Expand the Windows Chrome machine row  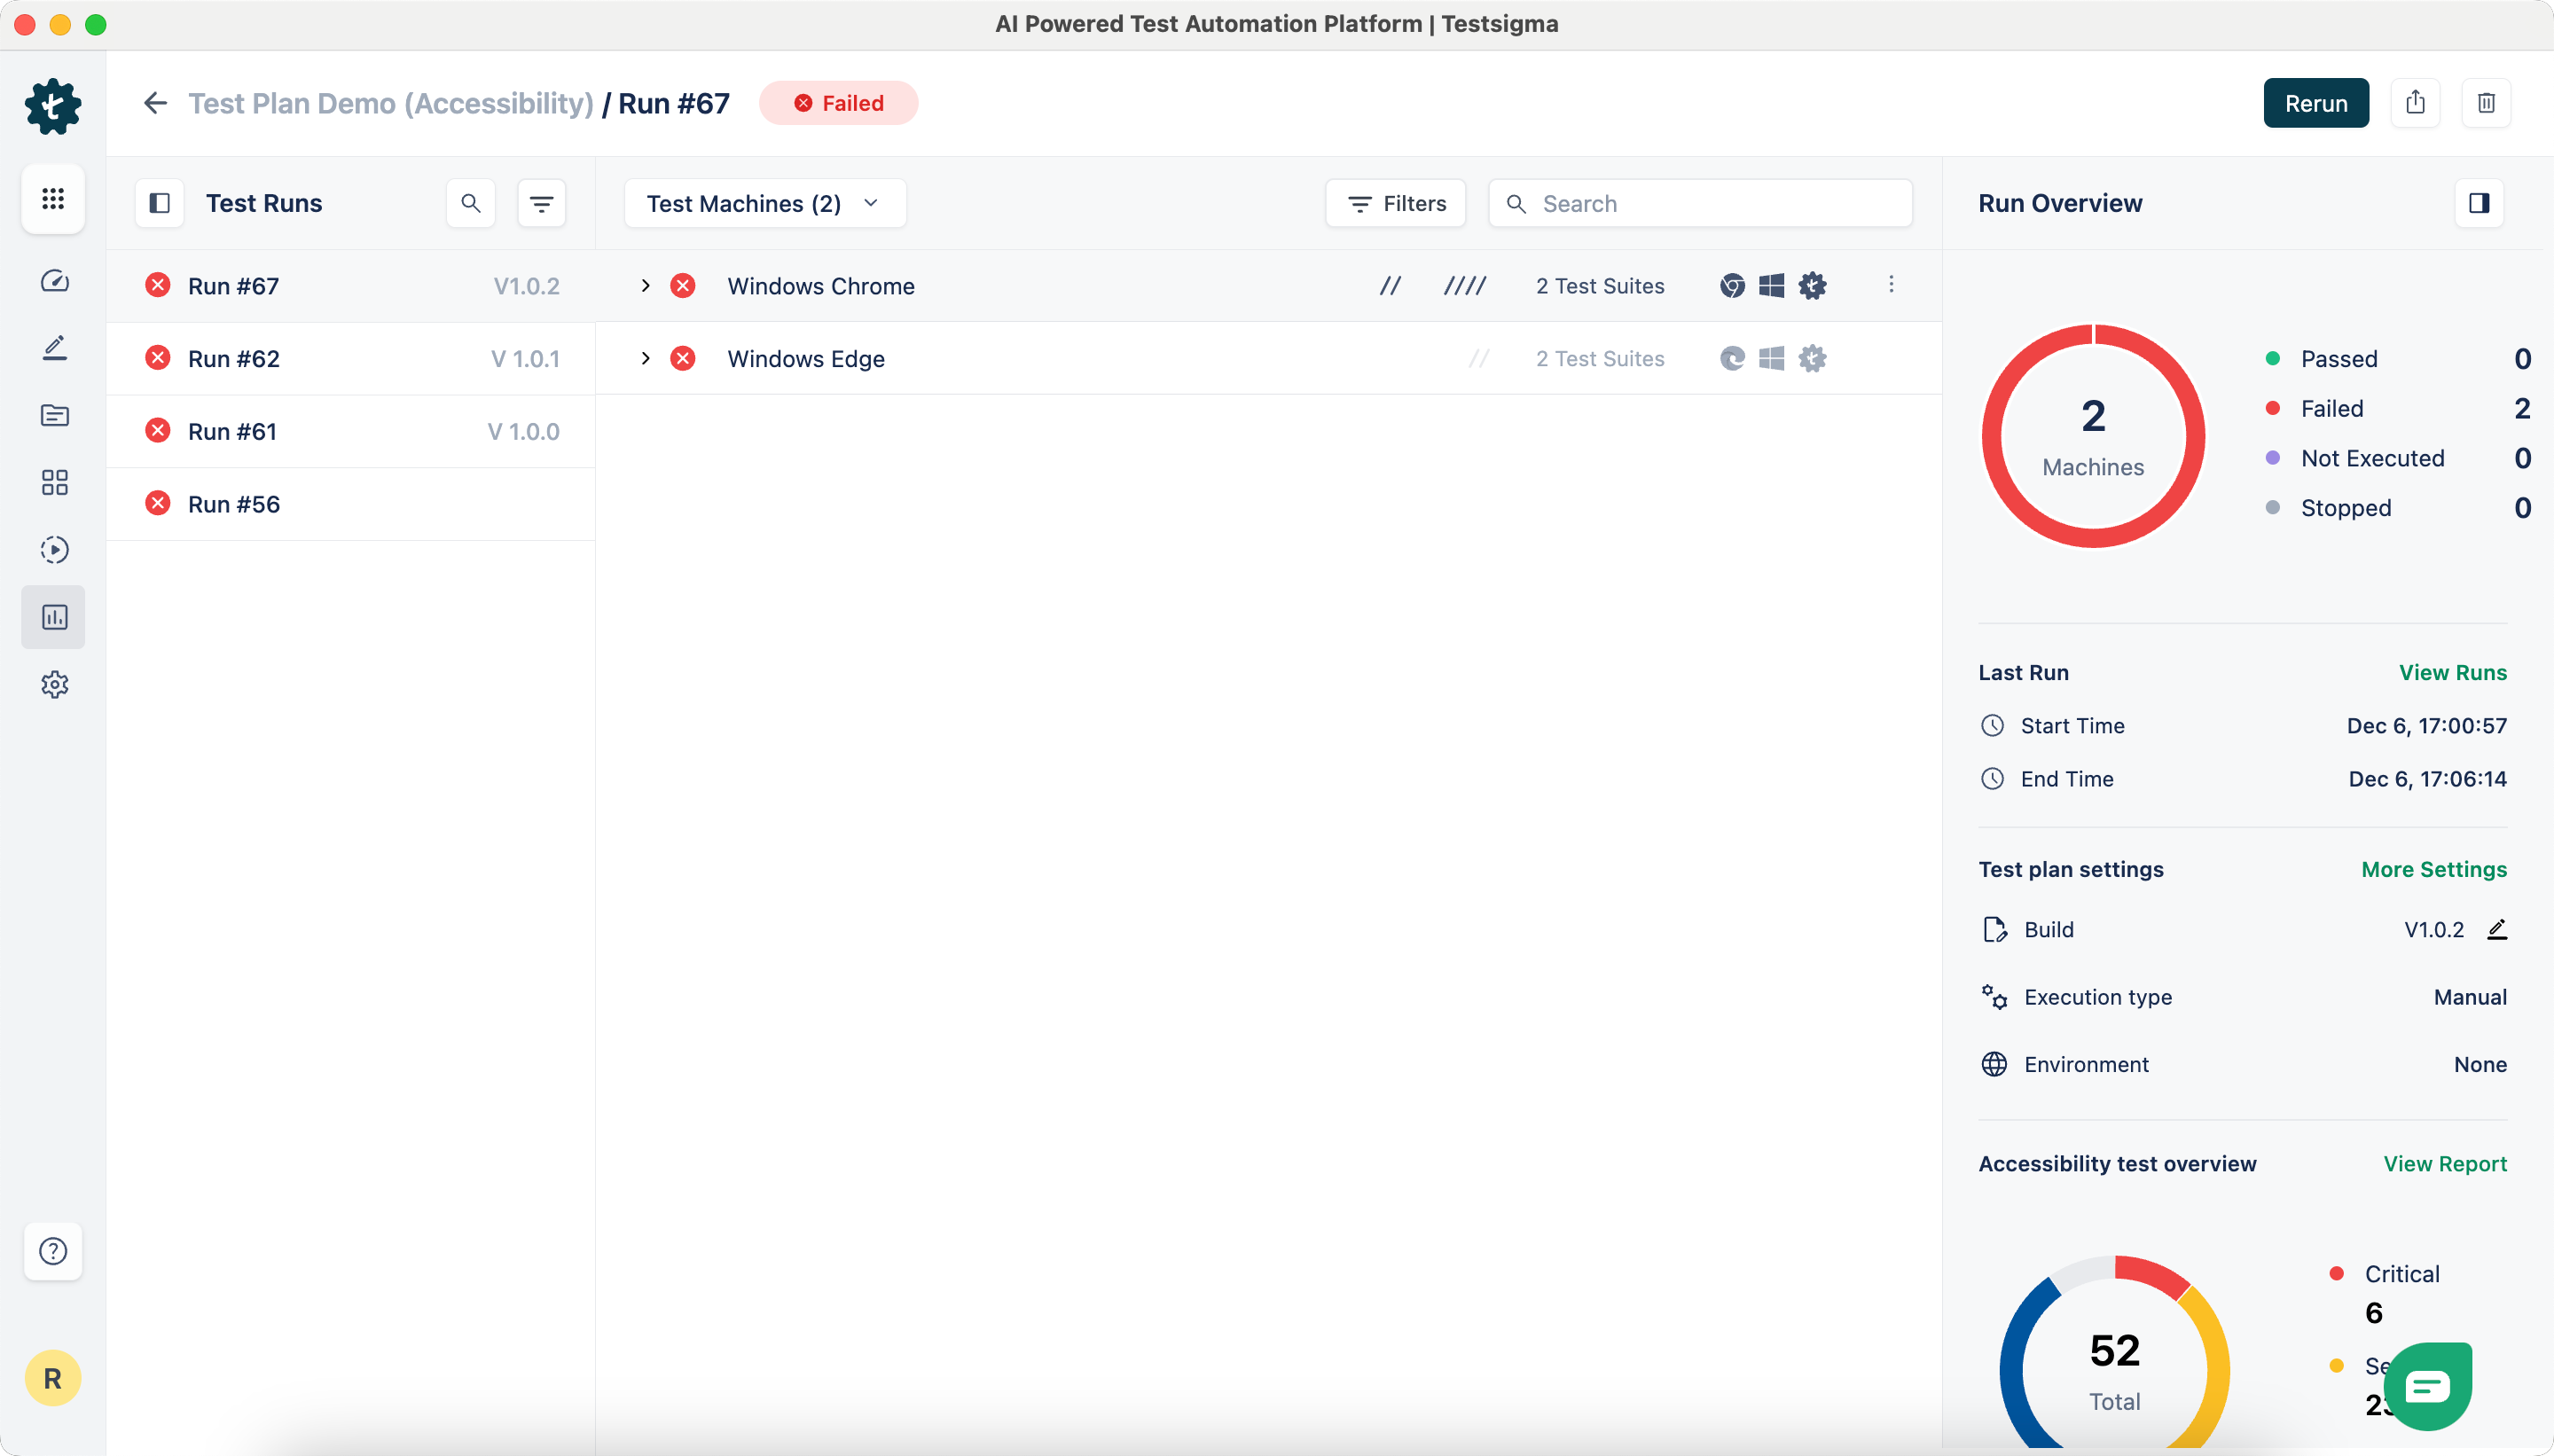[x=645, y=286]
